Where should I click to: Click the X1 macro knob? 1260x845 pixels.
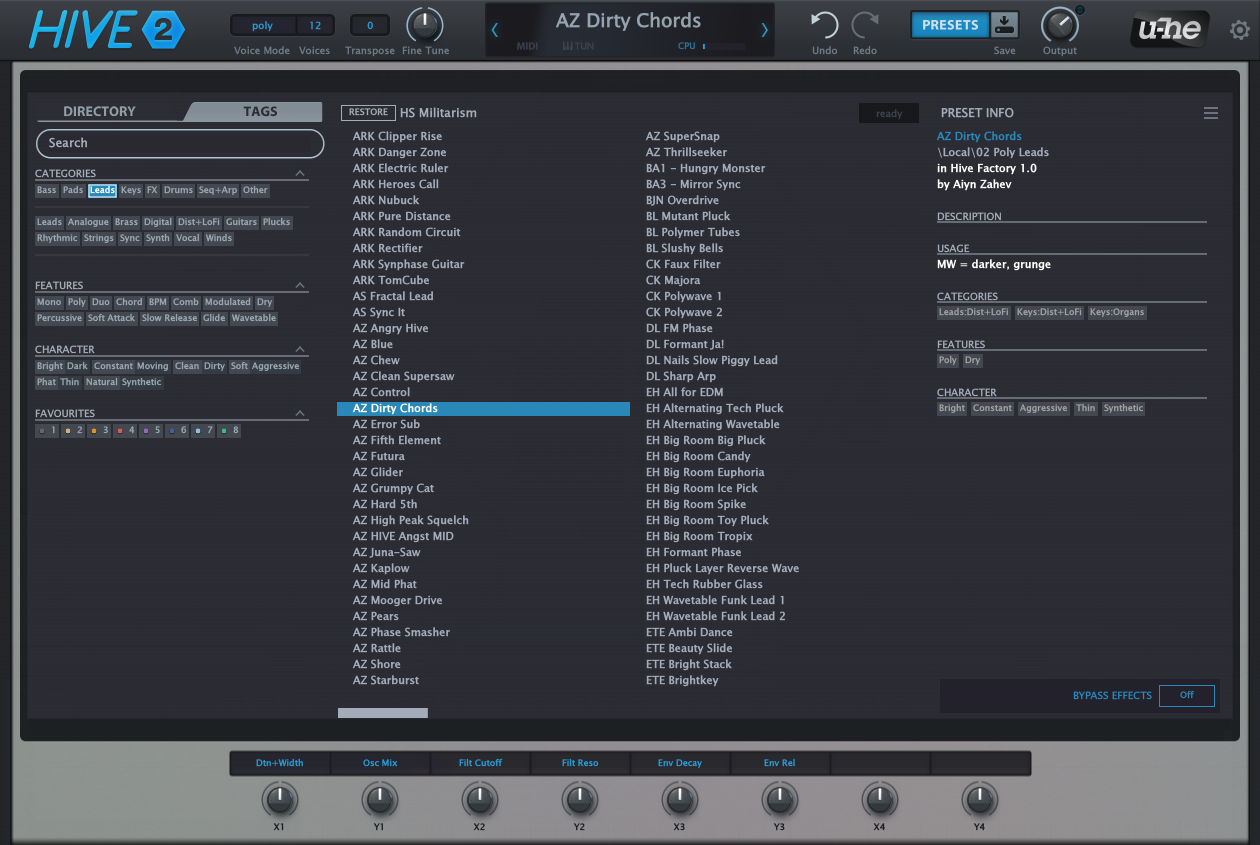pyautogui.click(x=279, y=799)
